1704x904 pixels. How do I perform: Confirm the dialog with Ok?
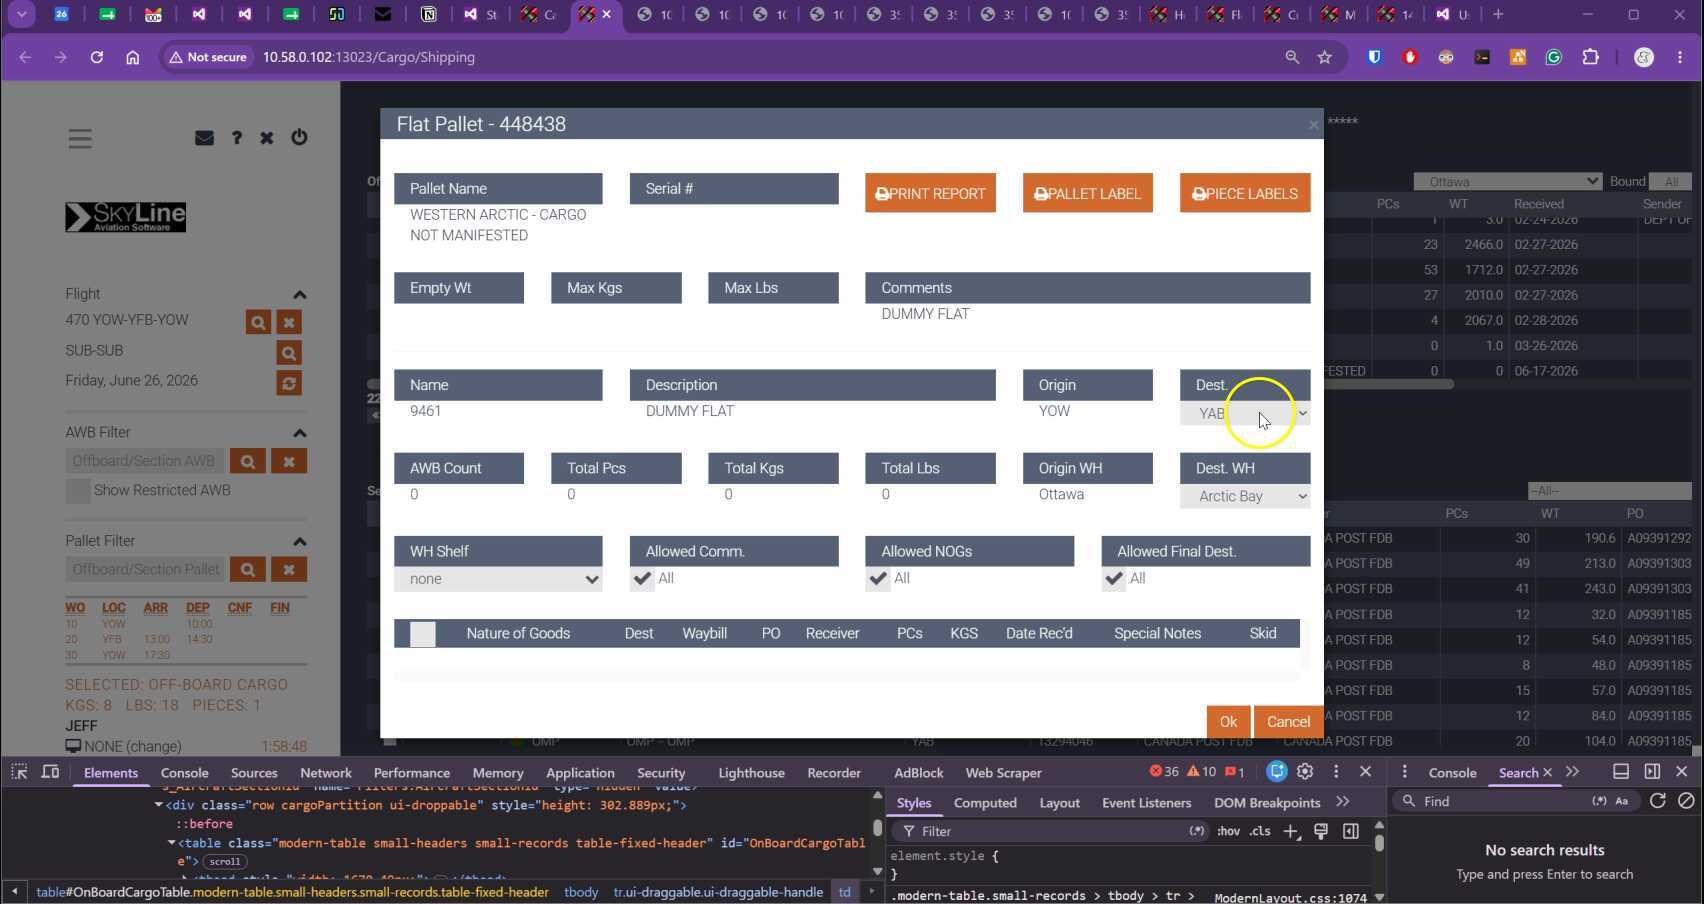pyautogui.click(x=1228, y=721)
